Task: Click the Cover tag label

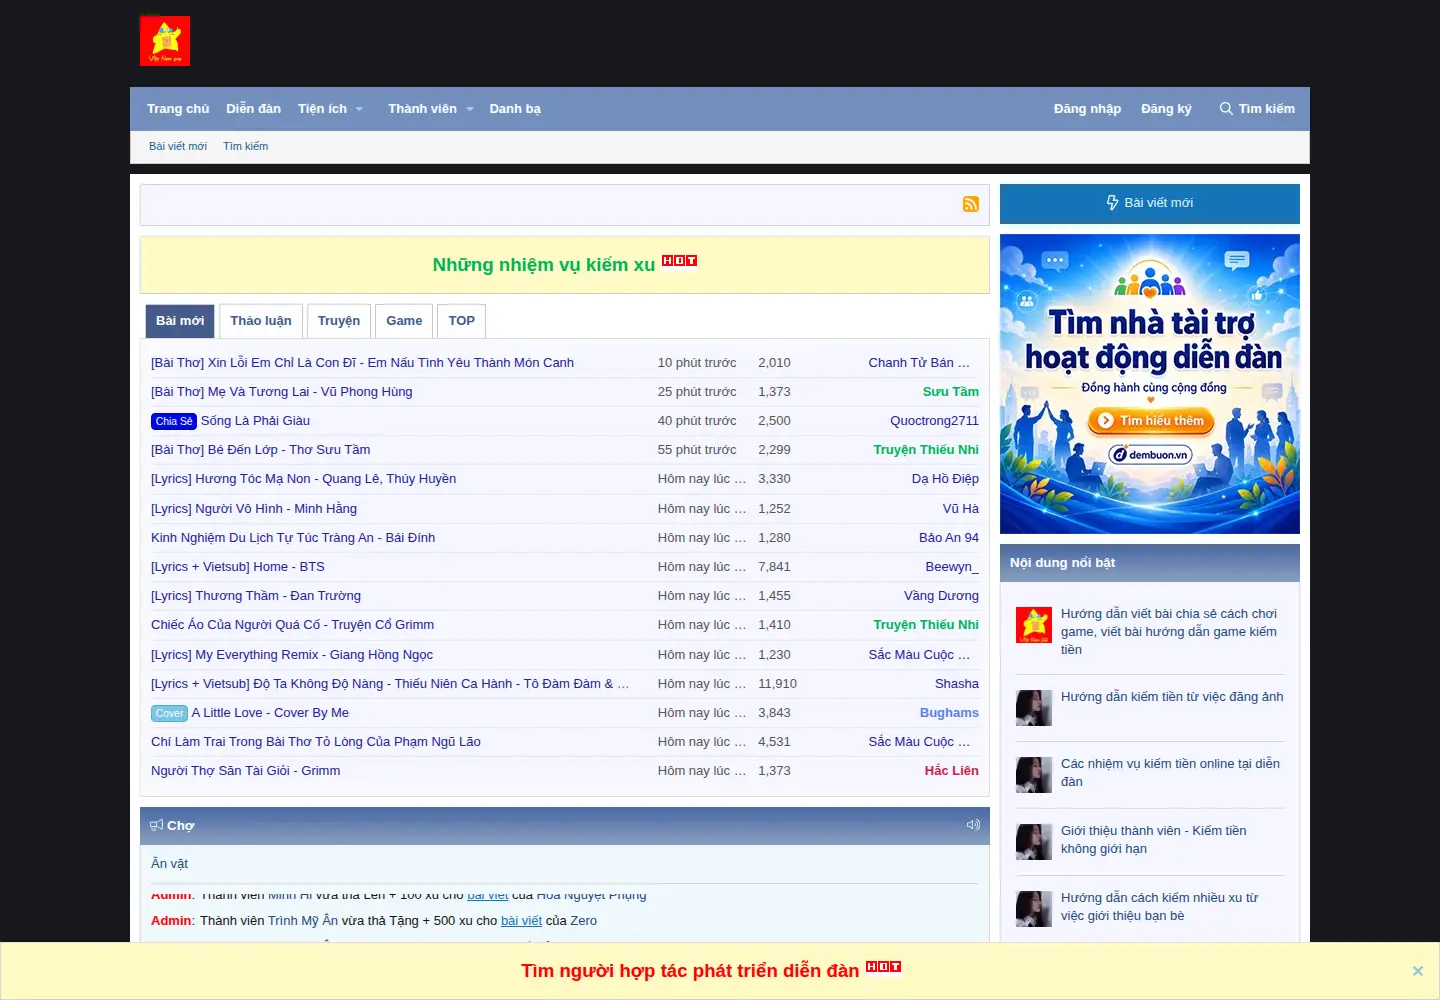Action: point(169,713)
